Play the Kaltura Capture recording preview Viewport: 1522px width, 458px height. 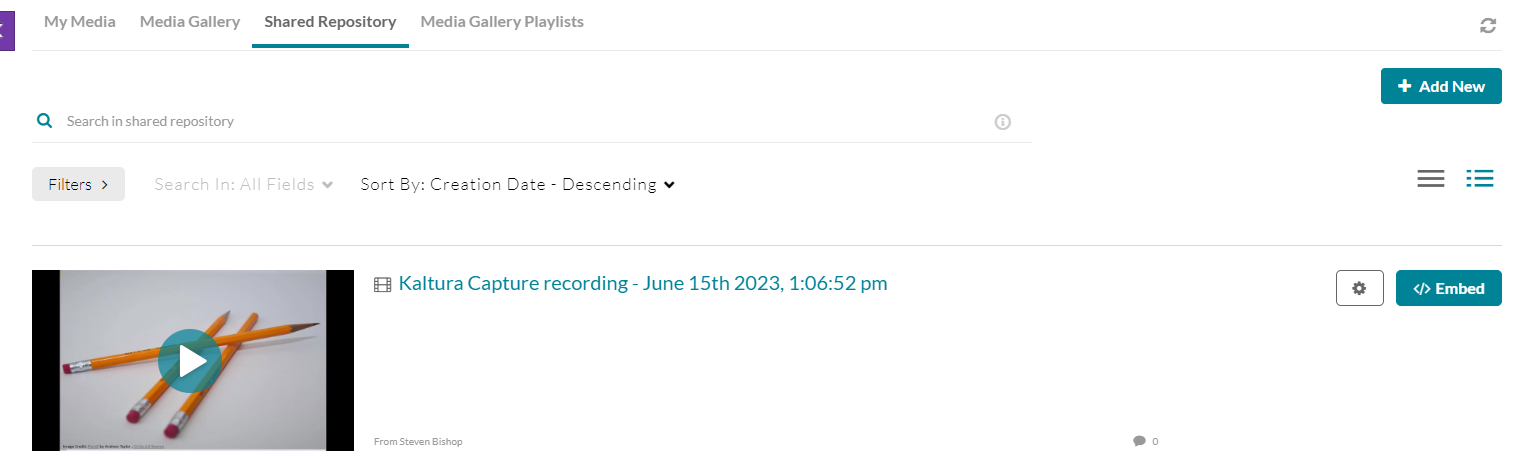click(190, 360)
